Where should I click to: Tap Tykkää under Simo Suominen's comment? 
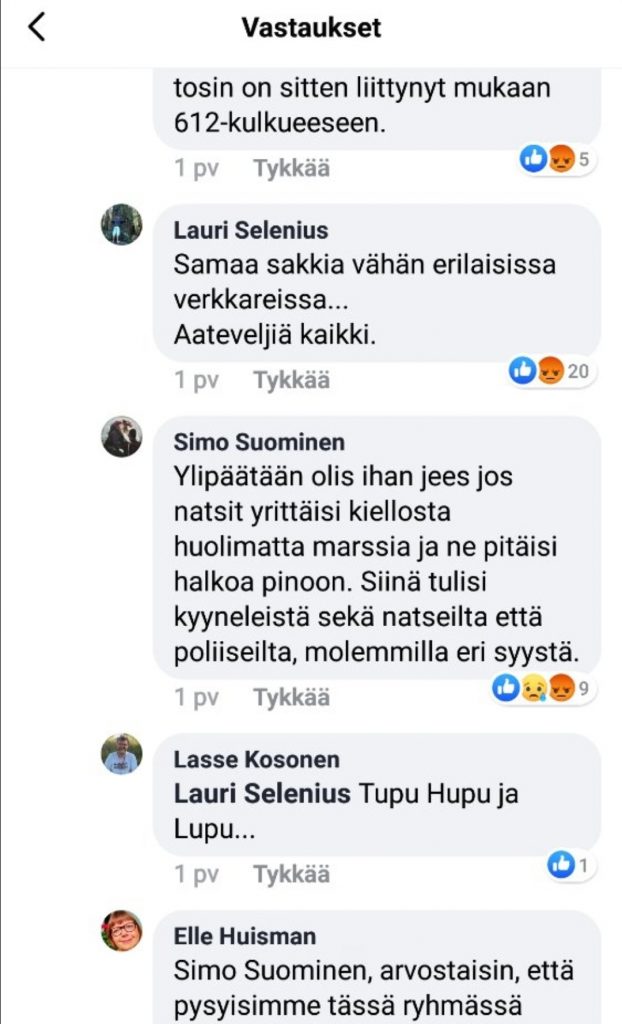pos(291,697)
